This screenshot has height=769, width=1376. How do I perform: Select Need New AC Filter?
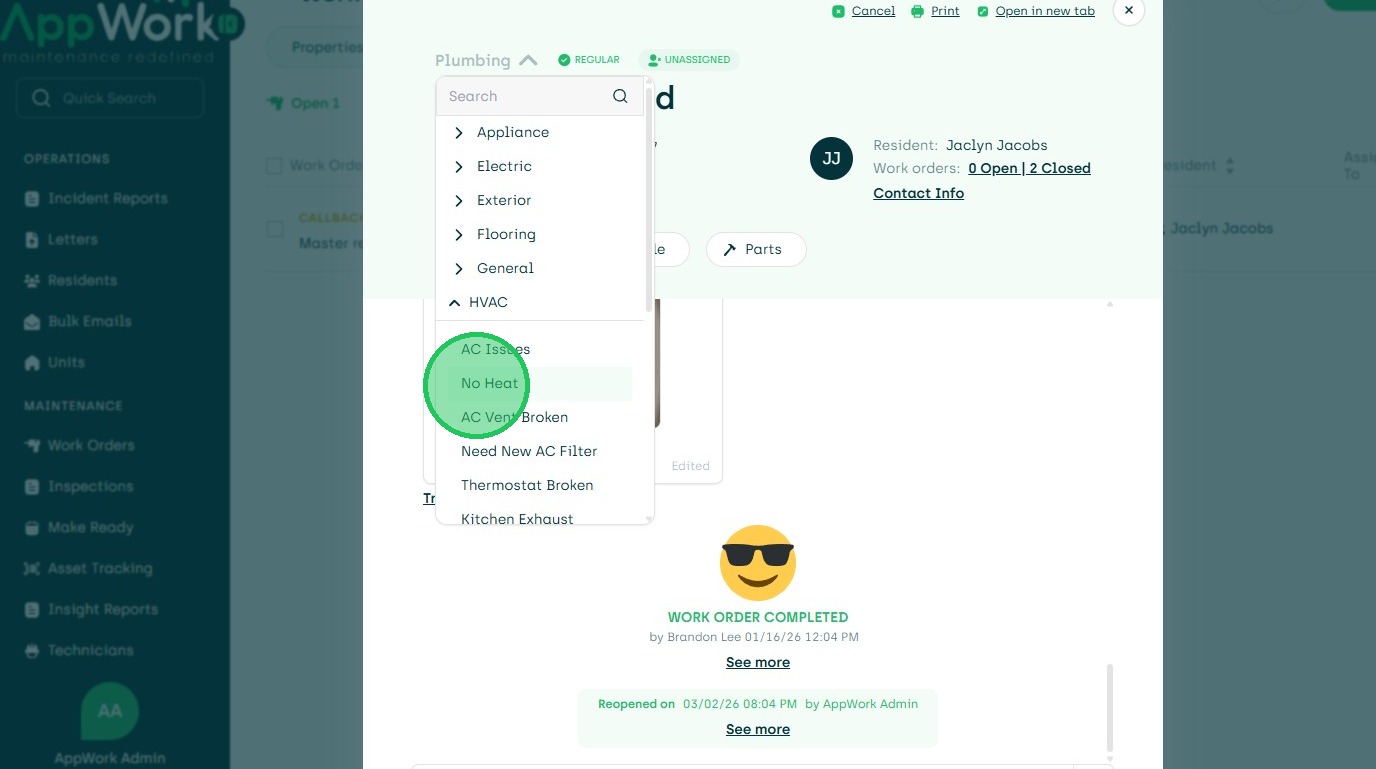point(529,451)
